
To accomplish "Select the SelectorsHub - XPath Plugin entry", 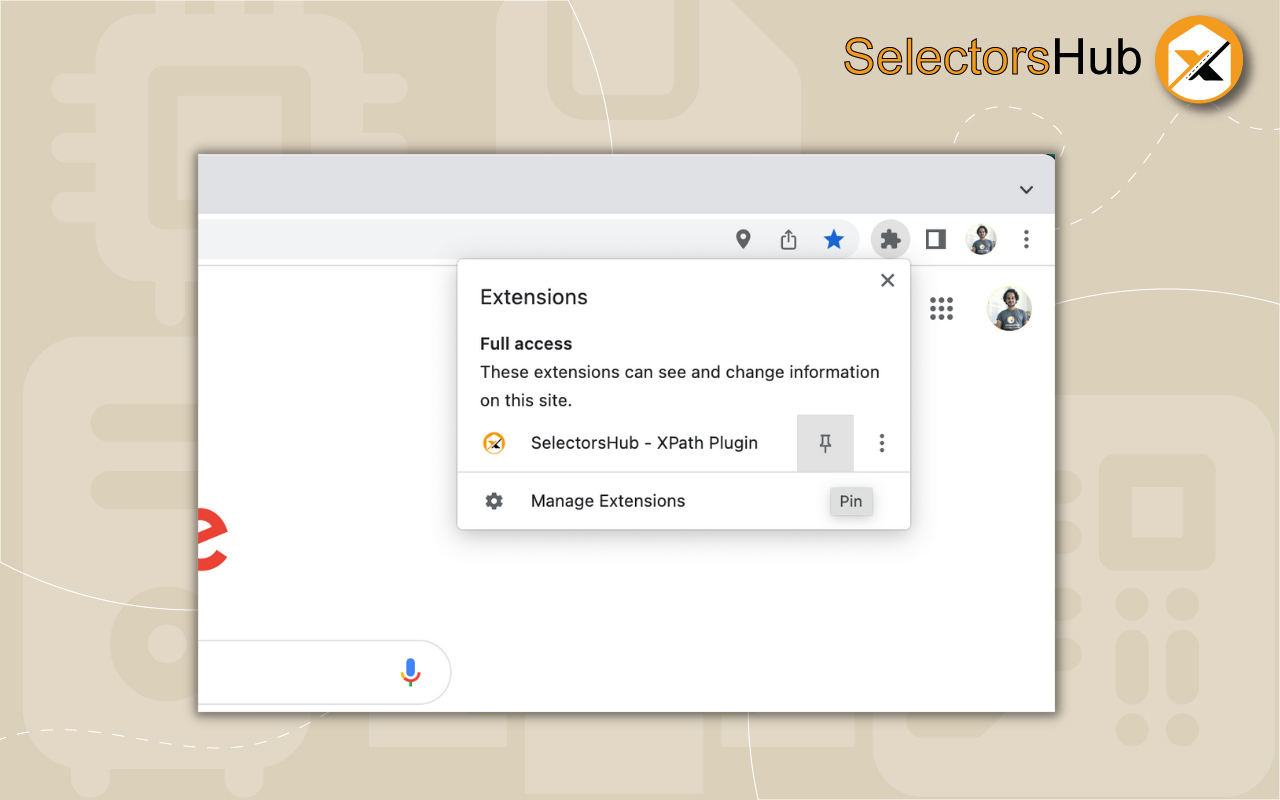I will coord(643,442).
